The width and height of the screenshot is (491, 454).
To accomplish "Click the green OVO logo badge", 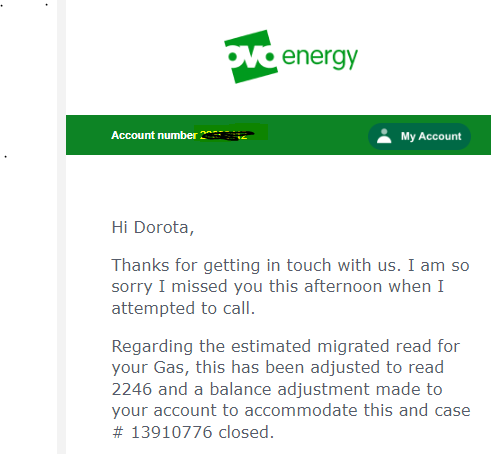I will [251, 56].
